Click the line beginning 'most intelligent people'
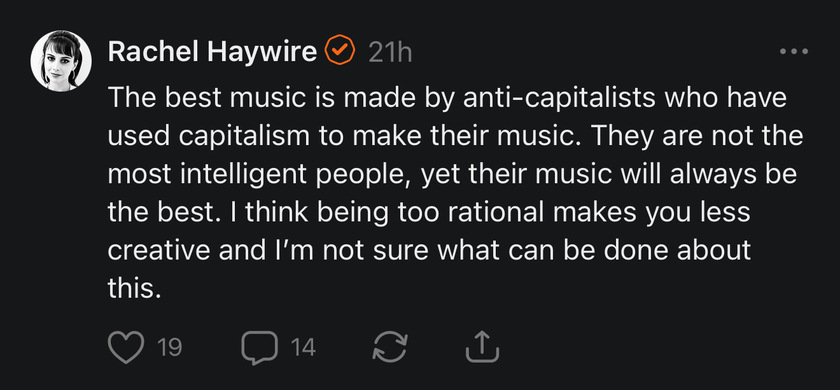The image size is (840, 390). [x=453, y=176]
